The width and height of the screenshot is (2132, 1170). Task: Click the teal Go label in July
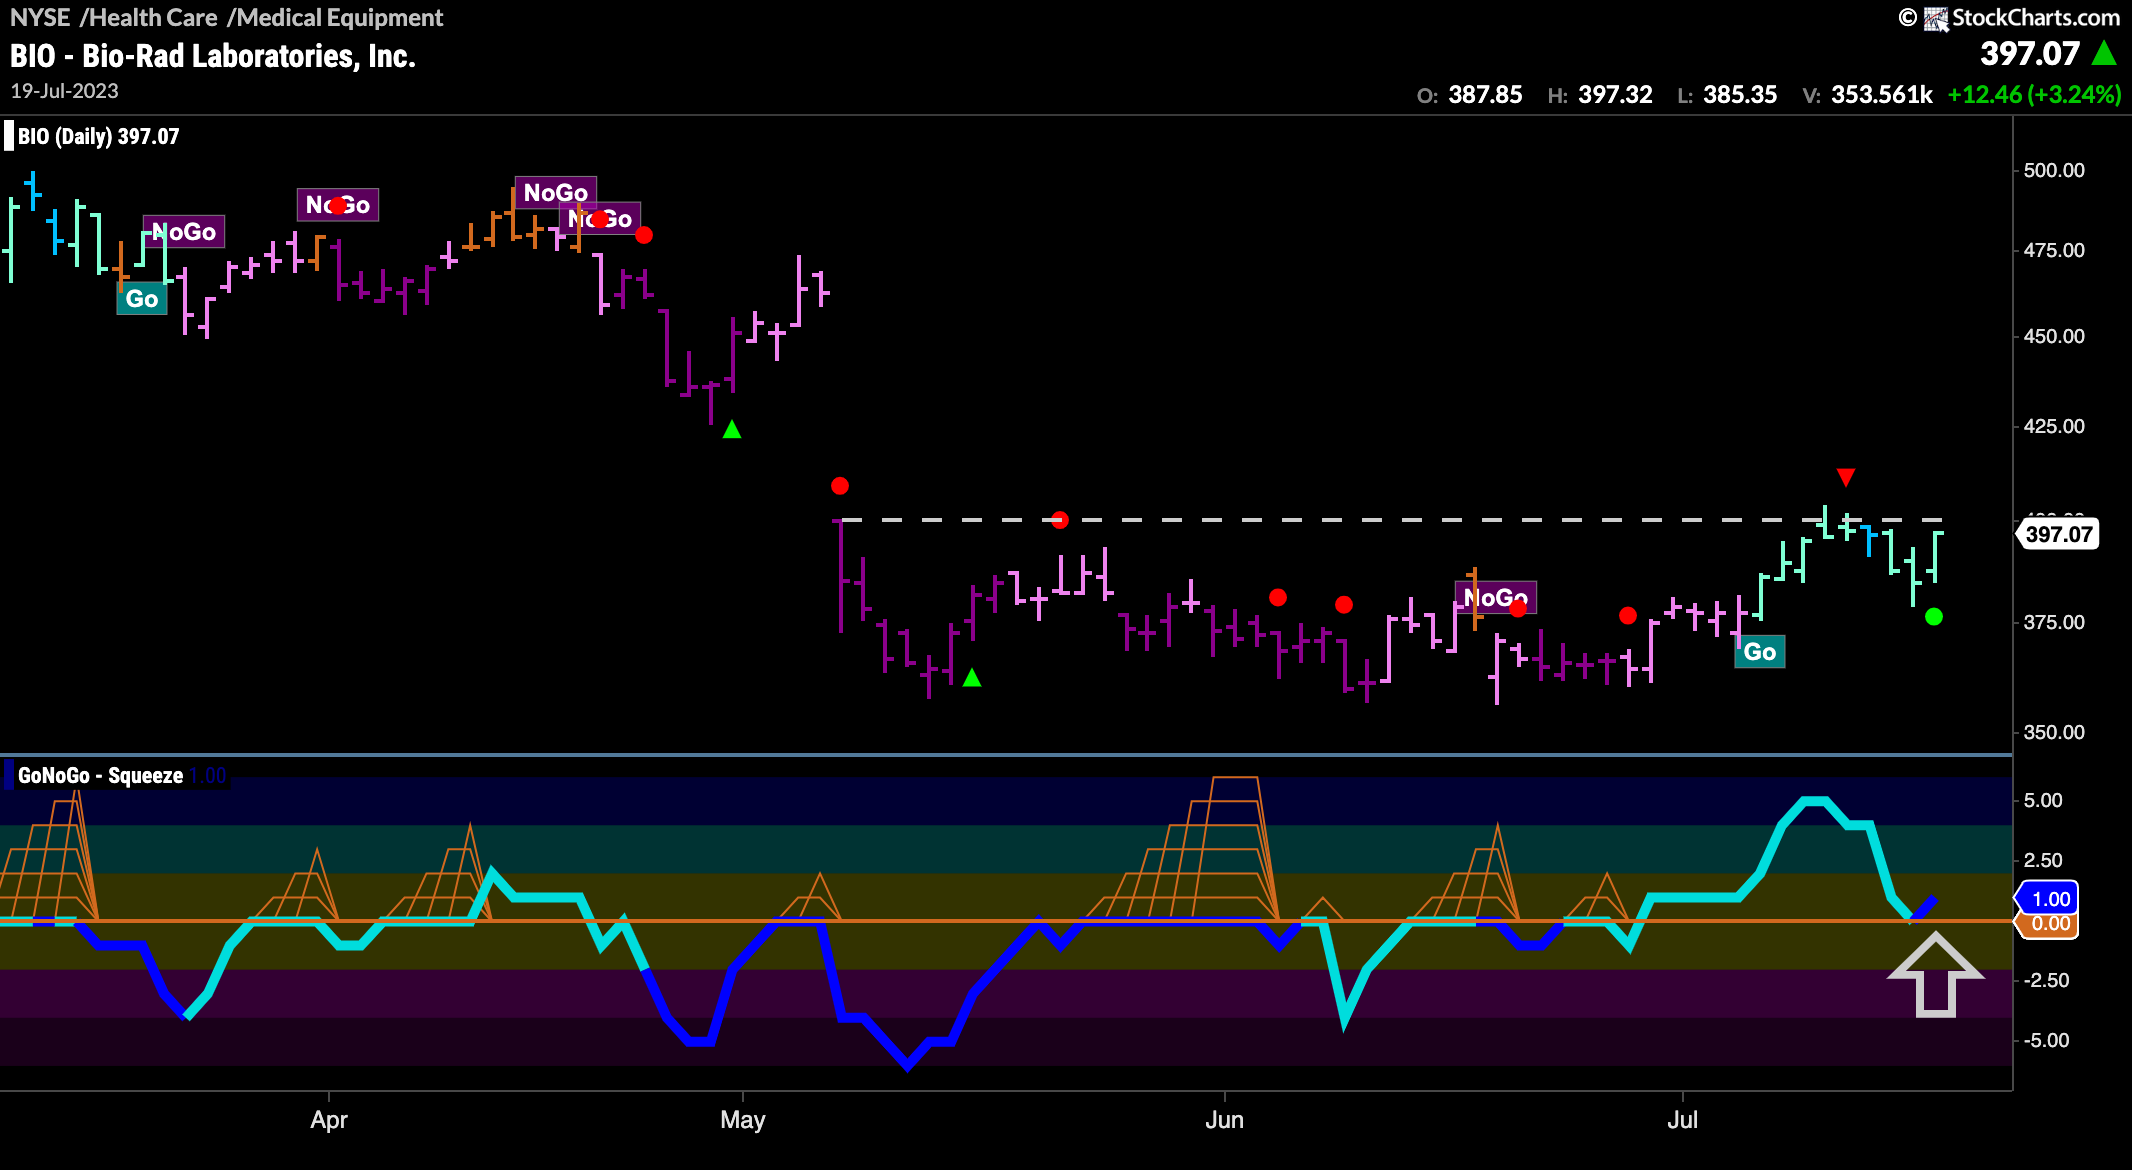1760,652
